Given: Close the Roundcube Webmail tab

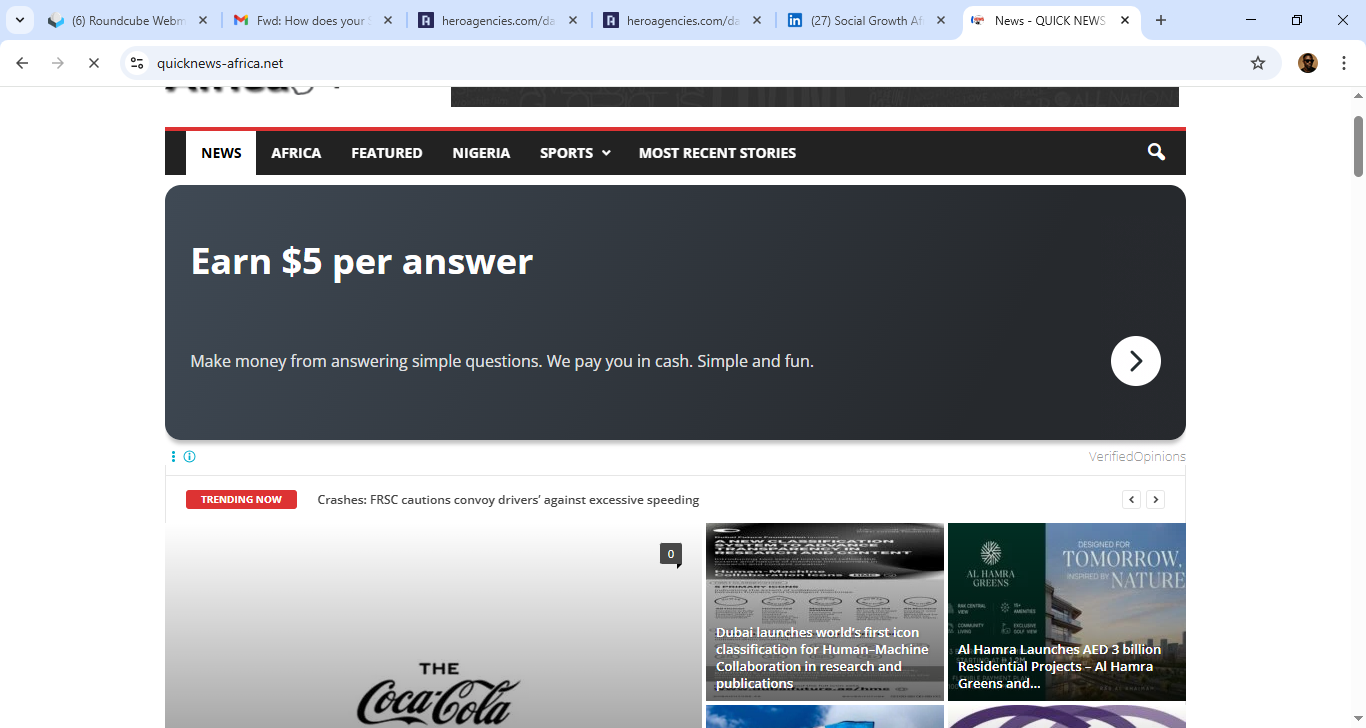Looking at the screenshot, I should coord(202,20).
